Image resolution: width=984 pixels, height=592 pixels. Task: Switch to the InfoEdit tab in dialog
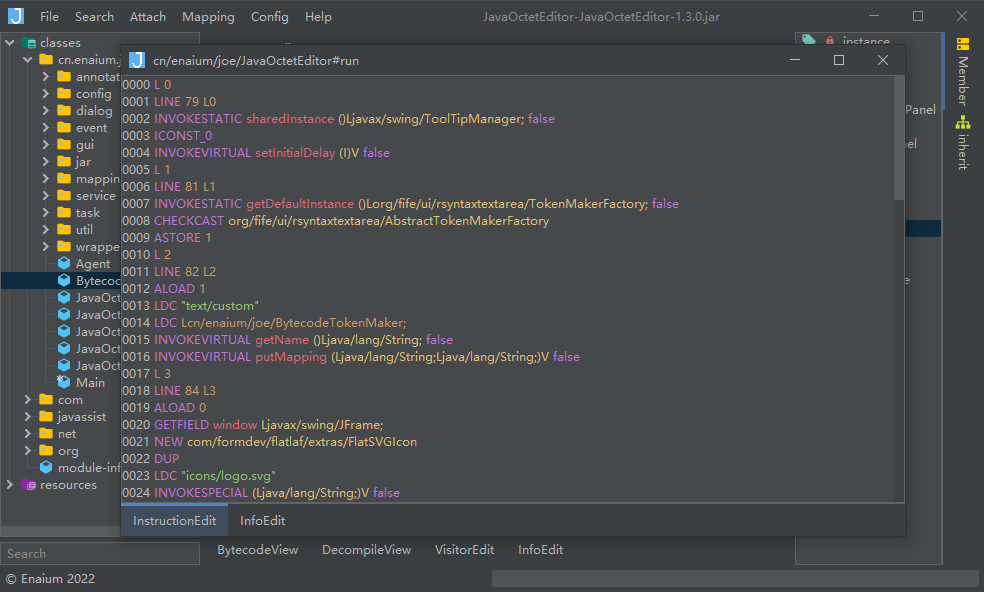click(x=262, y=521)
